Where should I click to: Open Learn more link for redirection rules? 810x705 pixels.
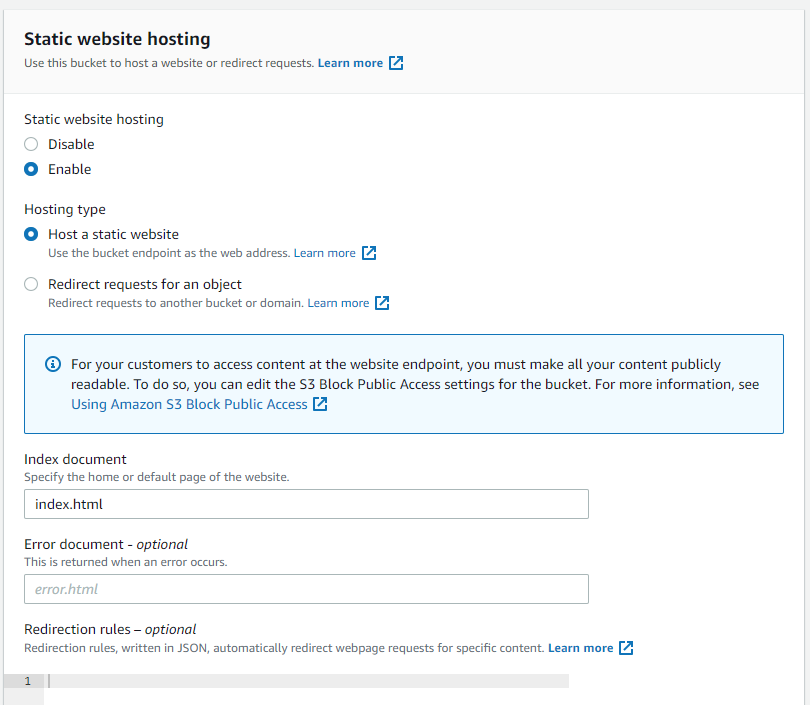(580, 648)
